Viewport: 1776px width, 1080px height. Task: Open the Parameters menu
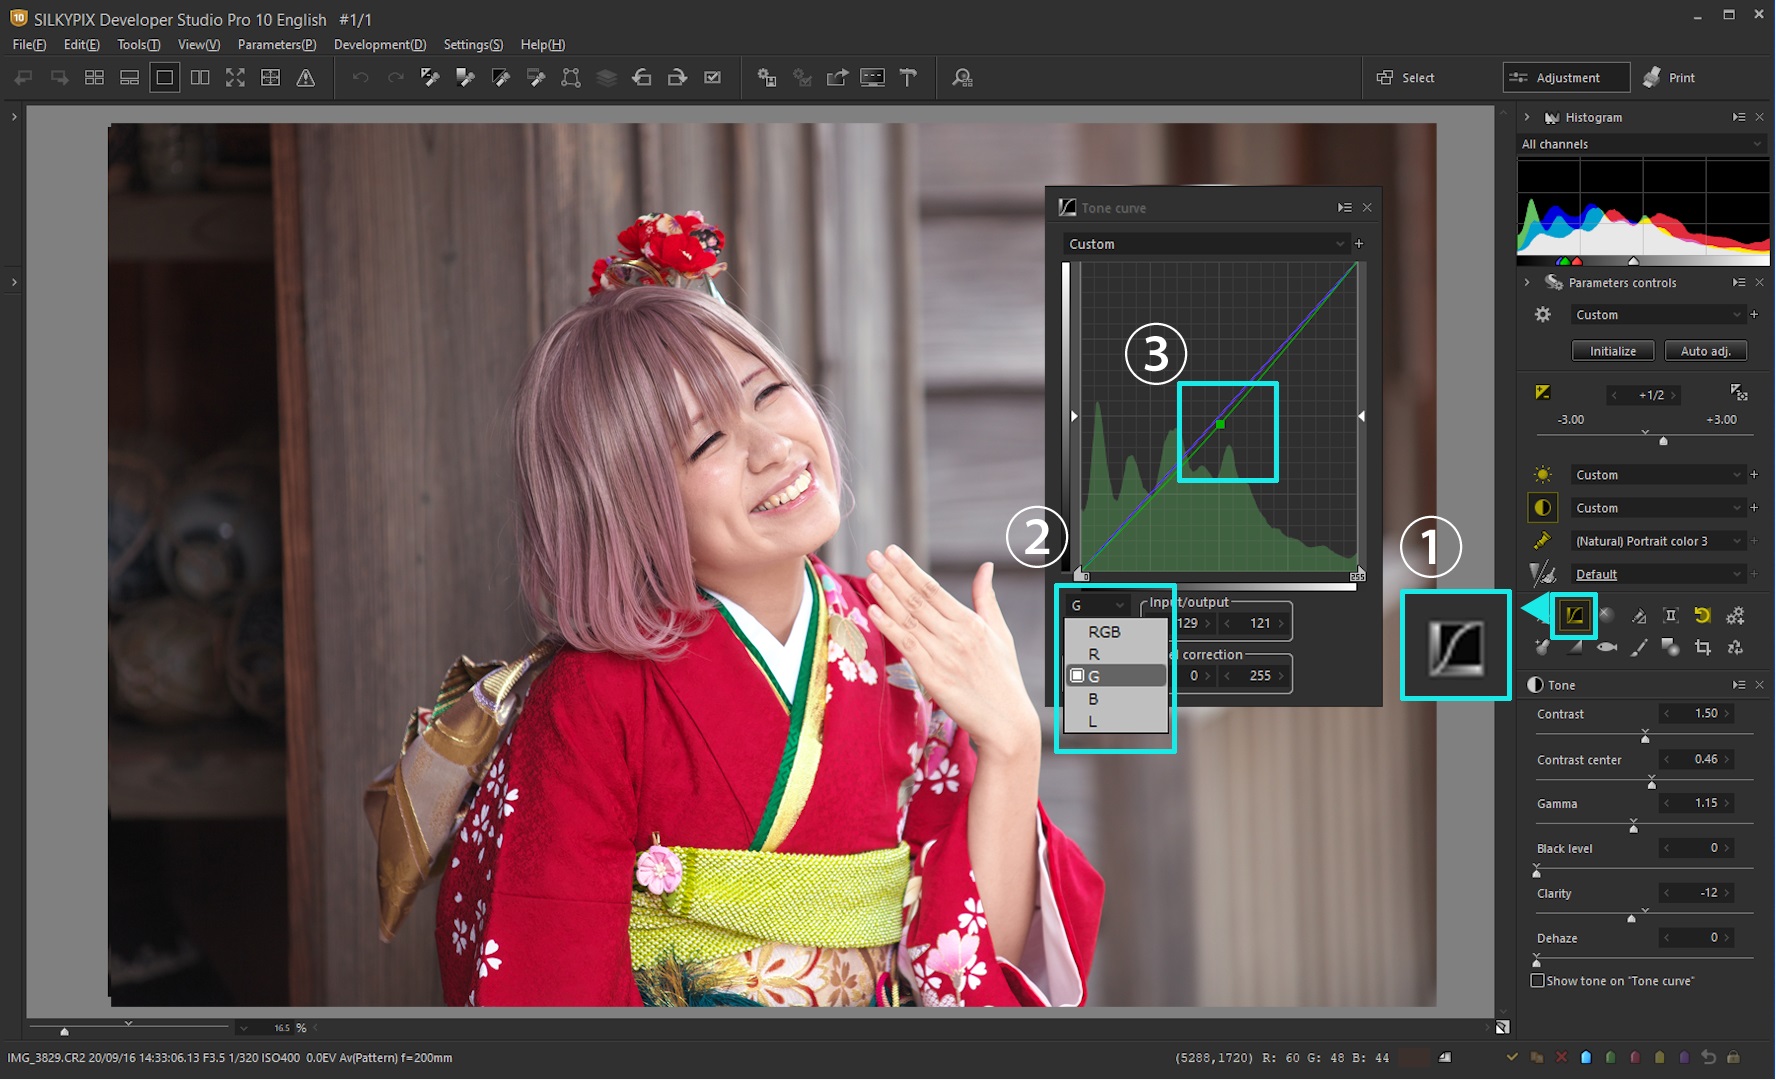click(277, 45)
